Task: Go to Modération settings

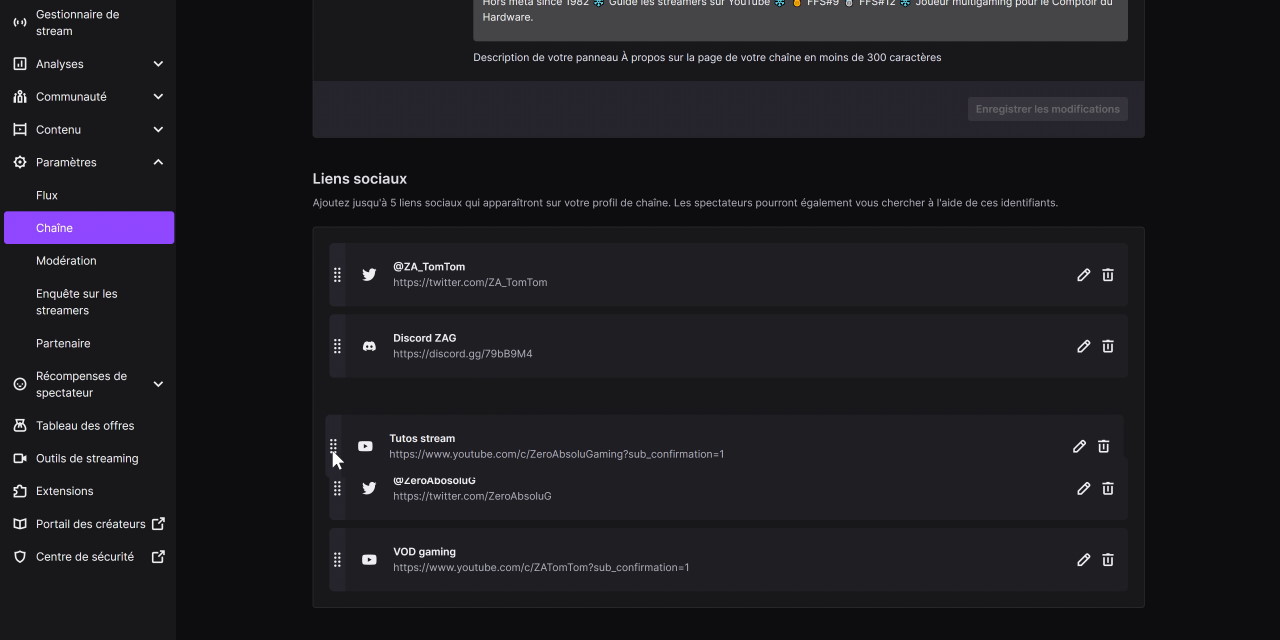Action: [x=66, y=261]
